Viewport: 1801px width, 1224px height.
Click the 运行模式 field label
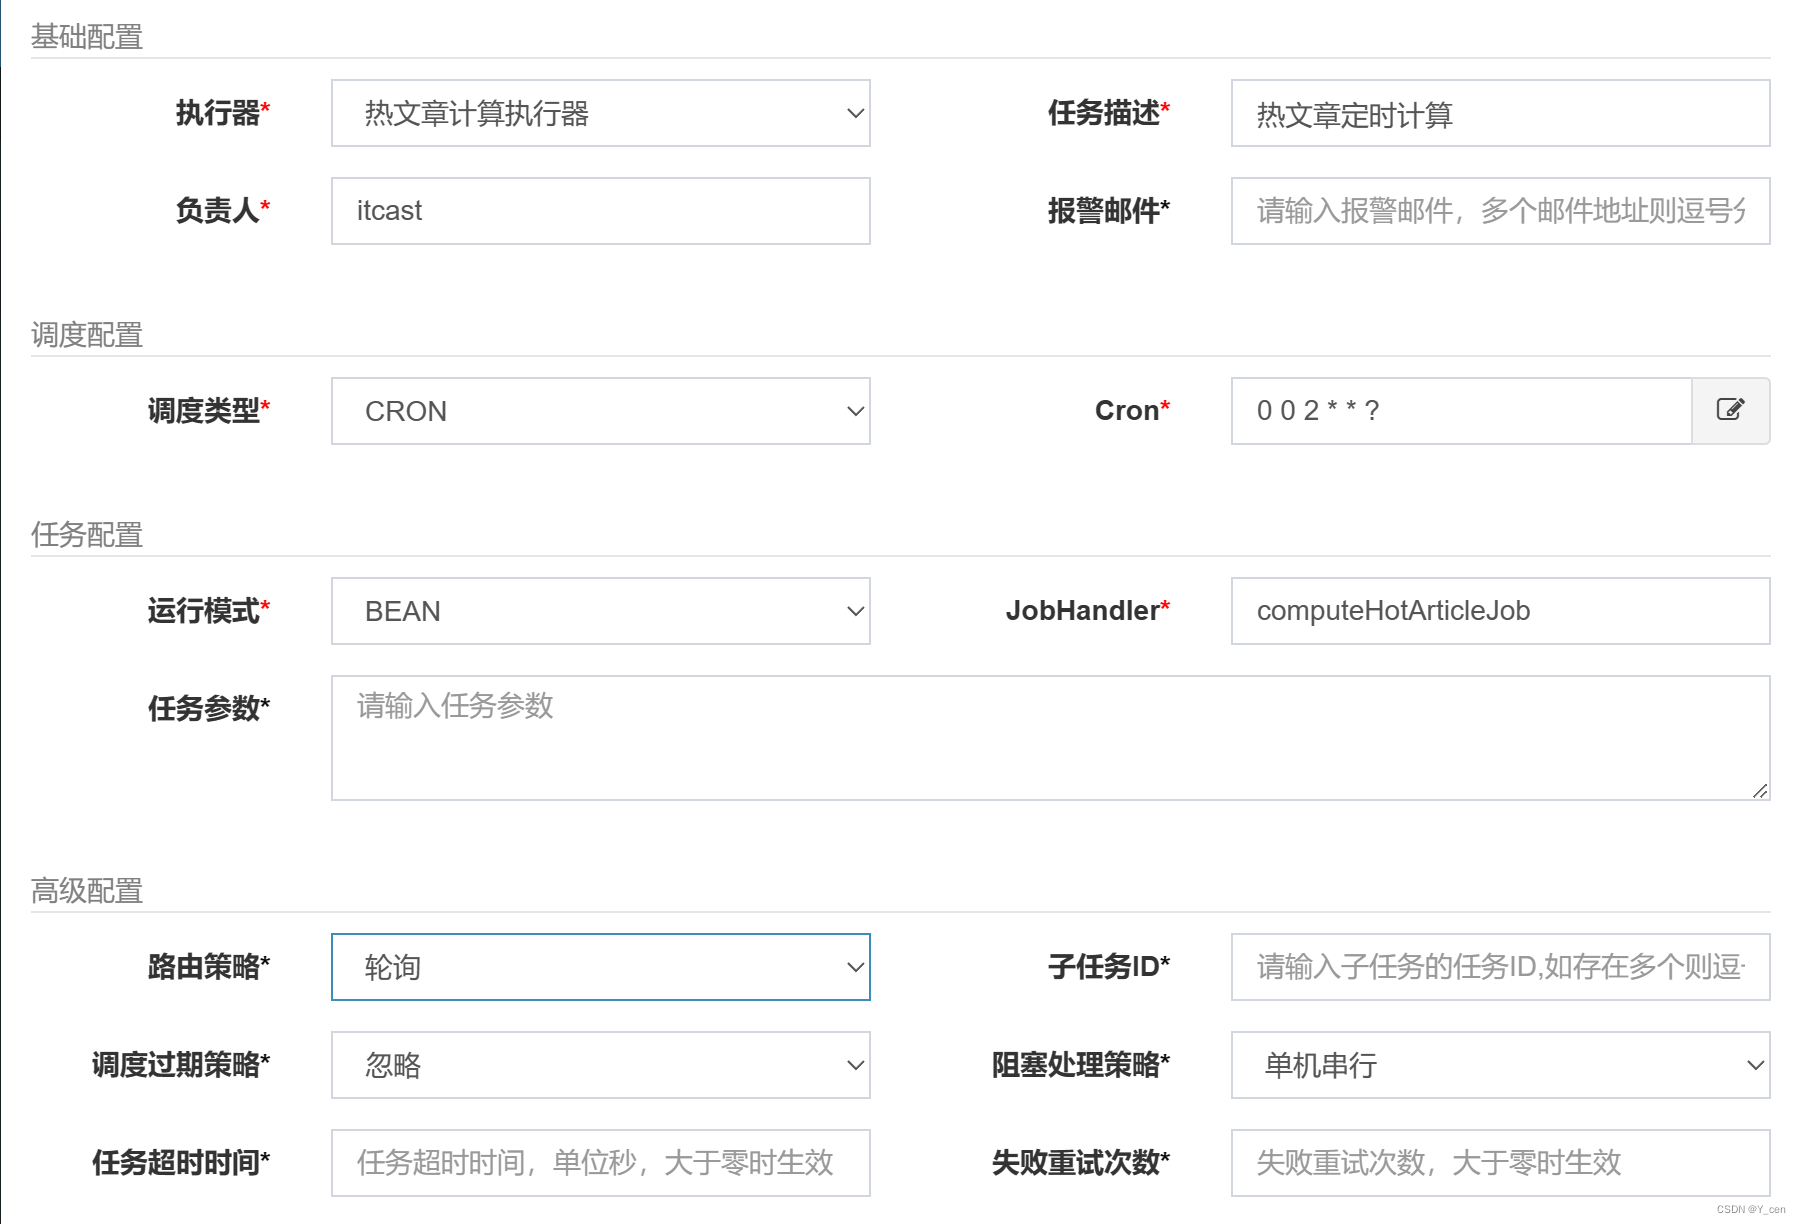point(209,611)
